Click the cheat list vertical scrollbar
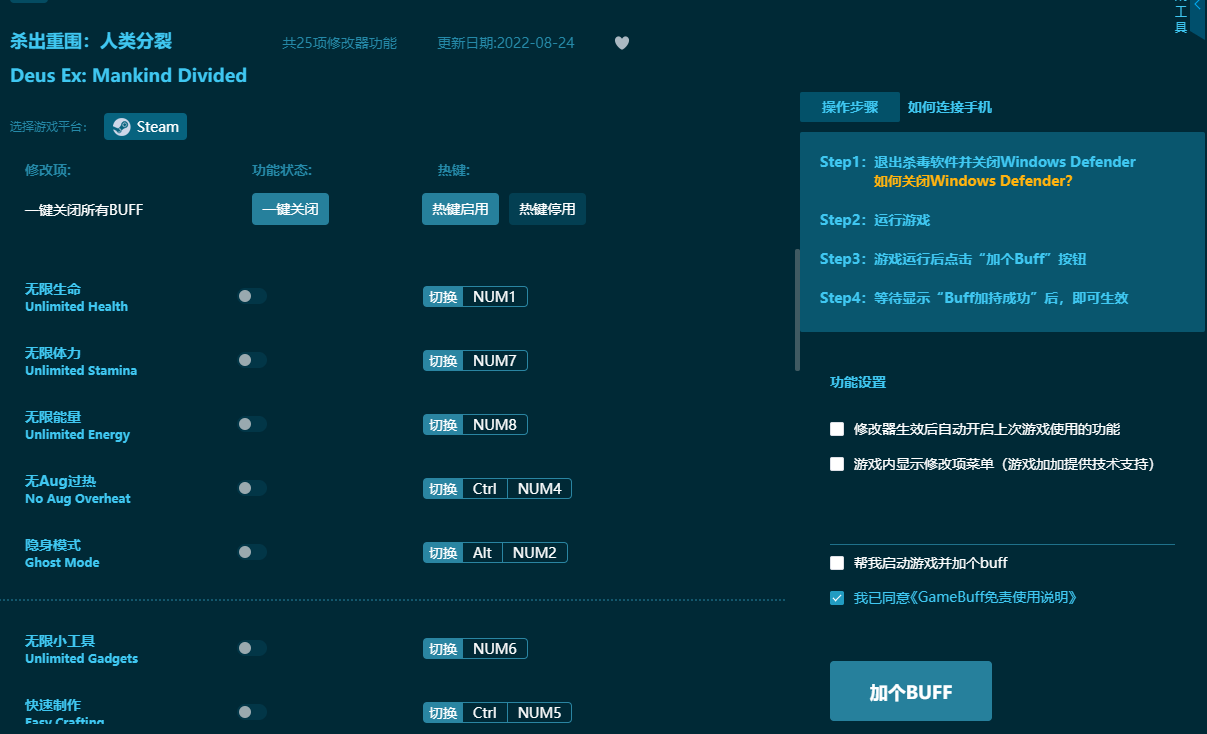Viewport: 1207px width, 734px height. (797, 310)
